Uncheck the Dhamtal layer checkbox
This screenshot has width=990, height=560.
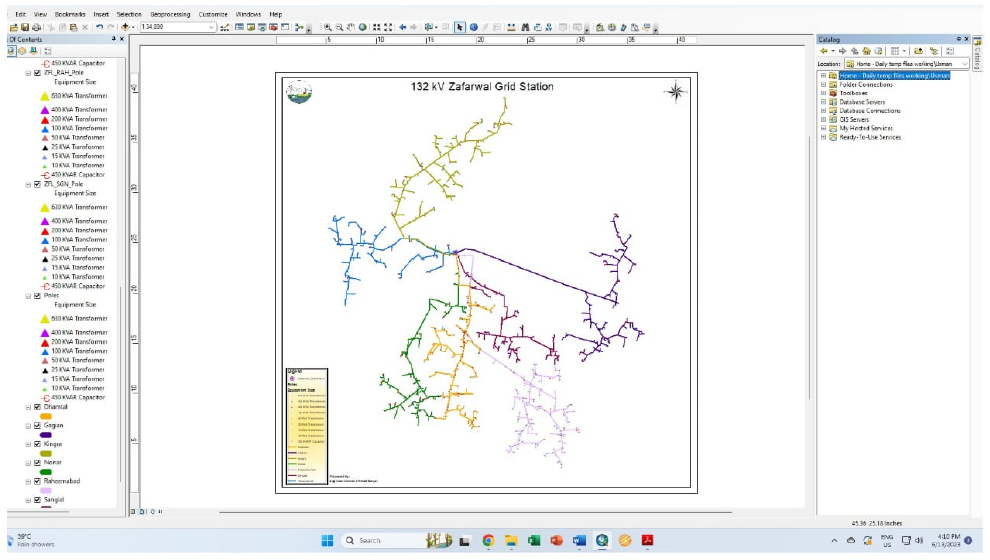click(x=38, y=407)
